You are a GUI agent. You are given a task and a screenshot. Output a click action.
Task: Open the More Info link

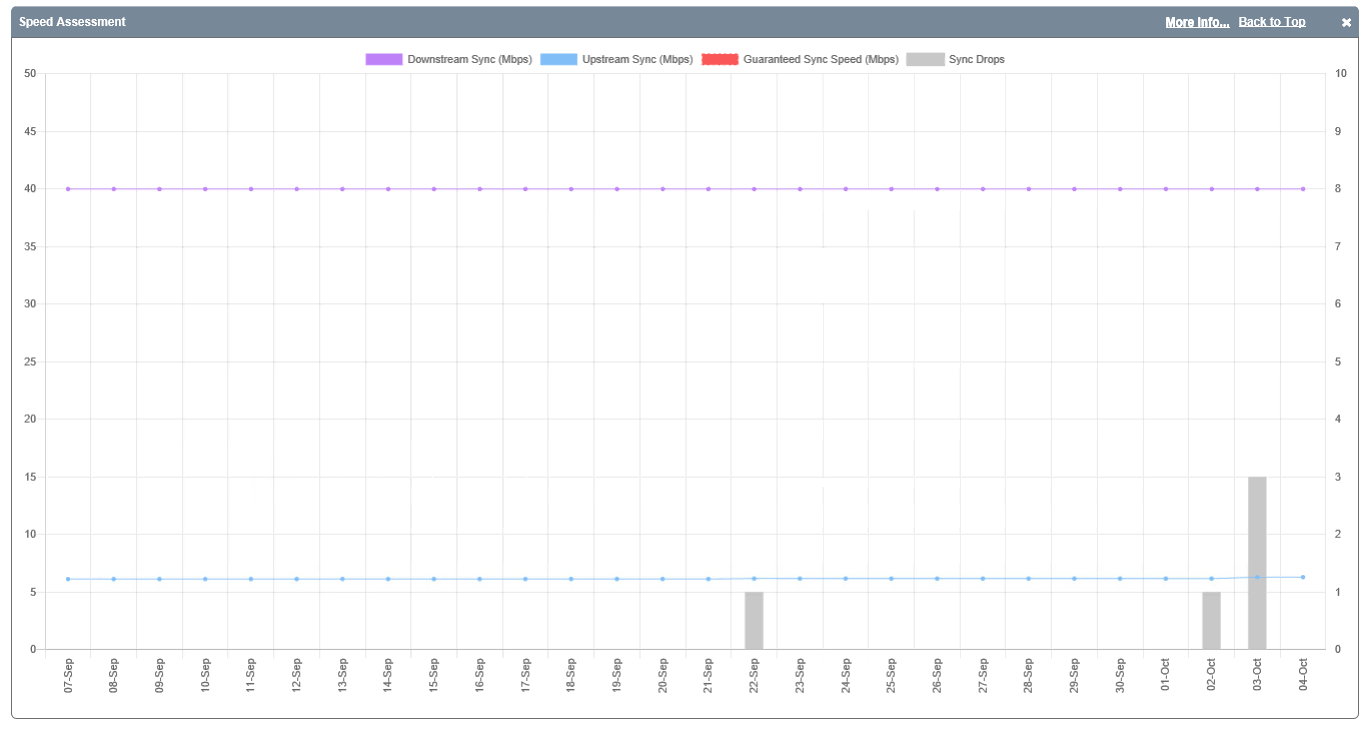(1196, 22)
